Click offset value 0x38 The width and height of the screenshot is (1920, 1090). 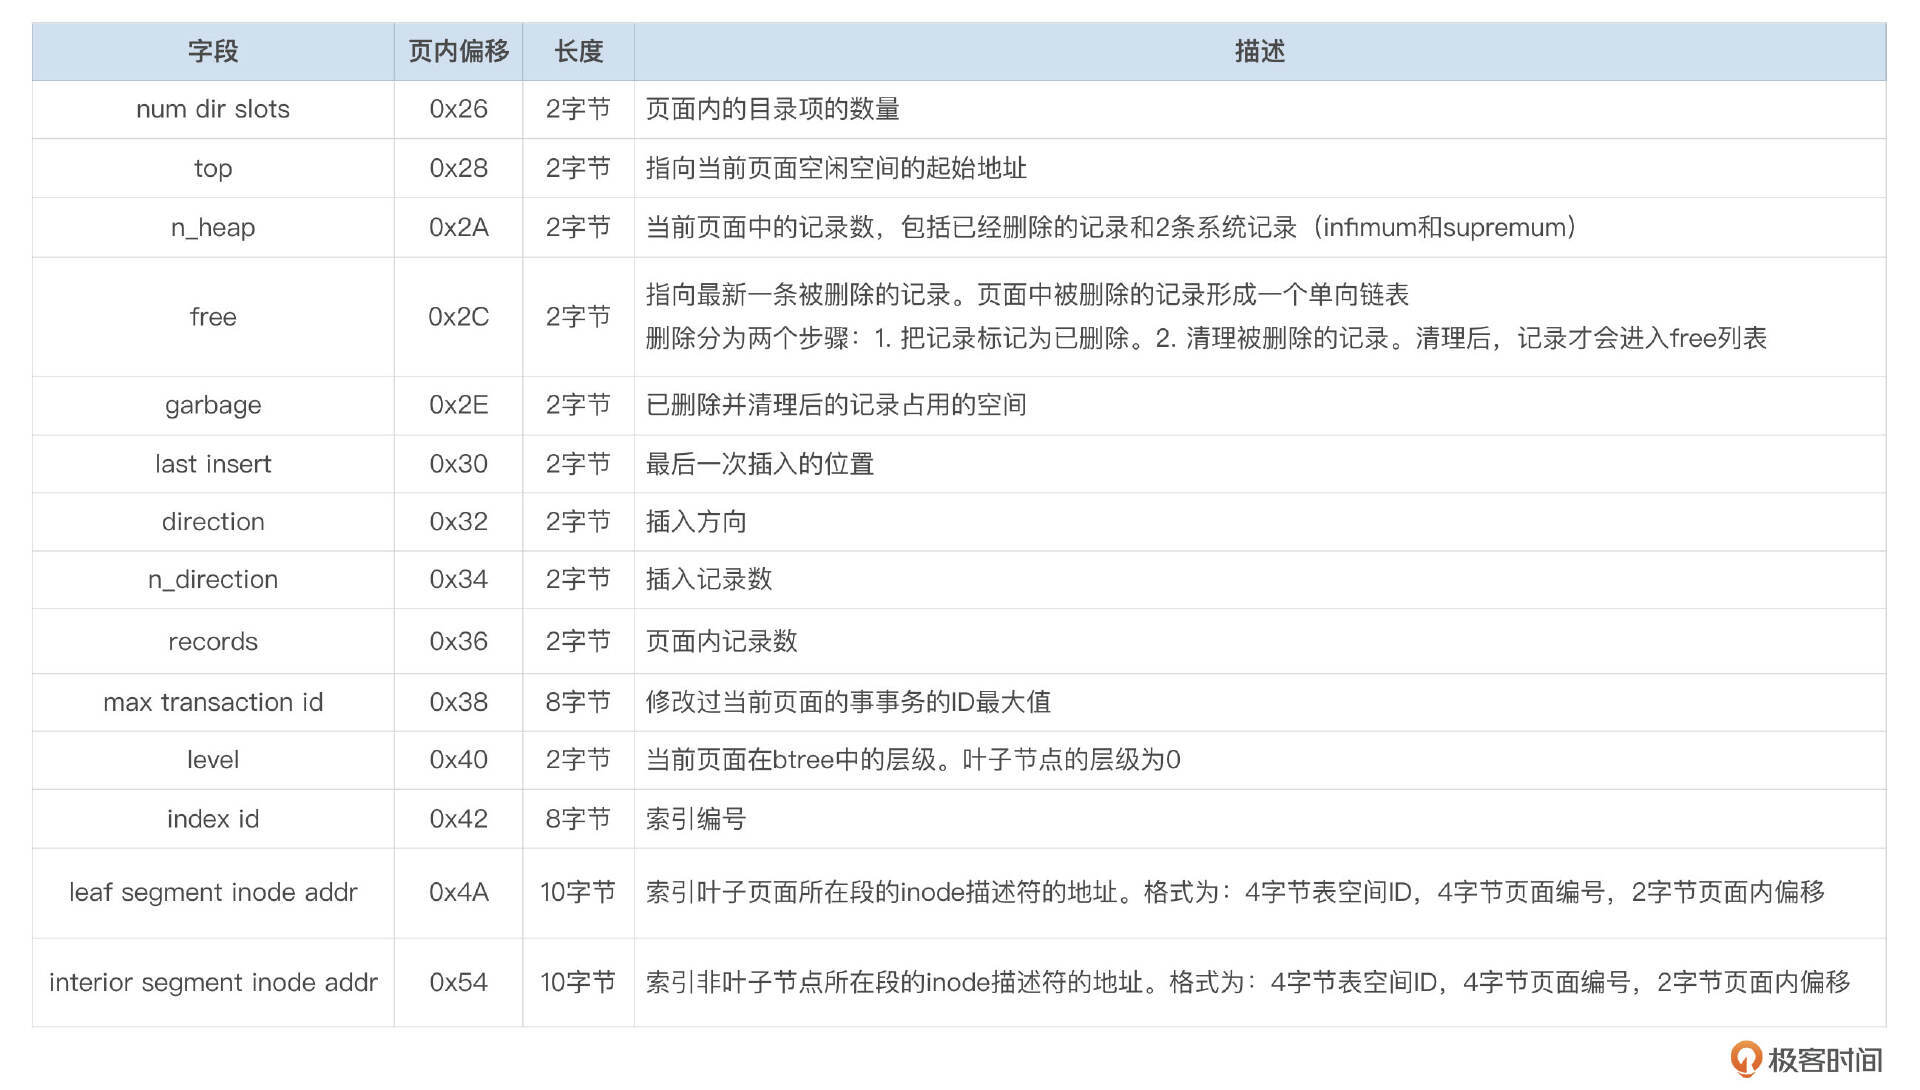pos(458,703)
